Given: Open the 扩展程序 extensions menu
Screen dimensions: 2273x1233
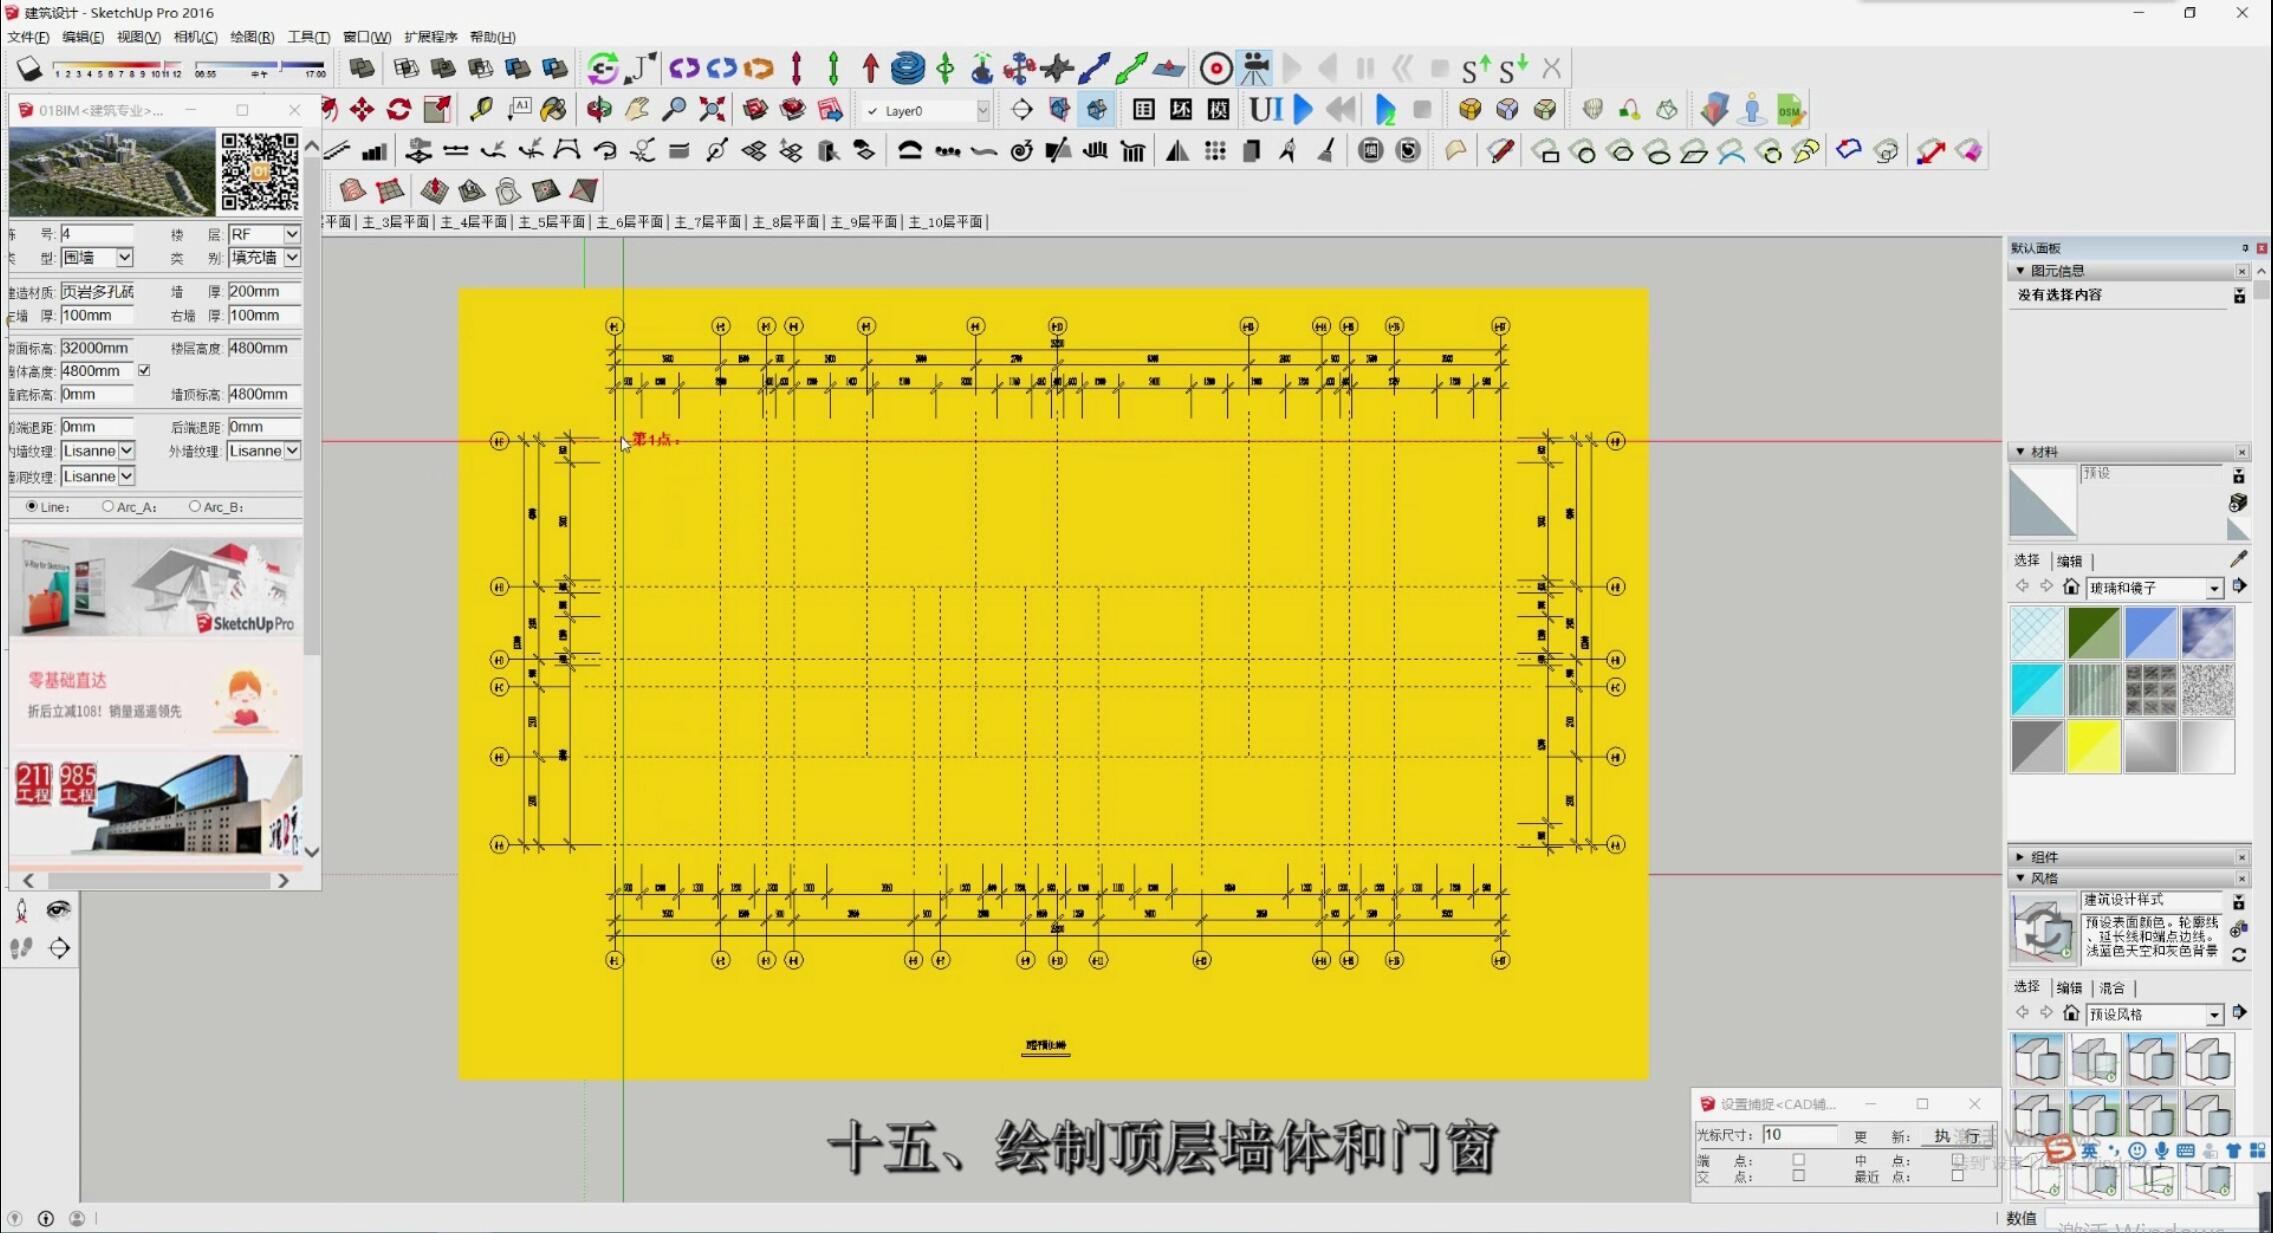Looking at the screenshot, I should (x=431, y=37).
